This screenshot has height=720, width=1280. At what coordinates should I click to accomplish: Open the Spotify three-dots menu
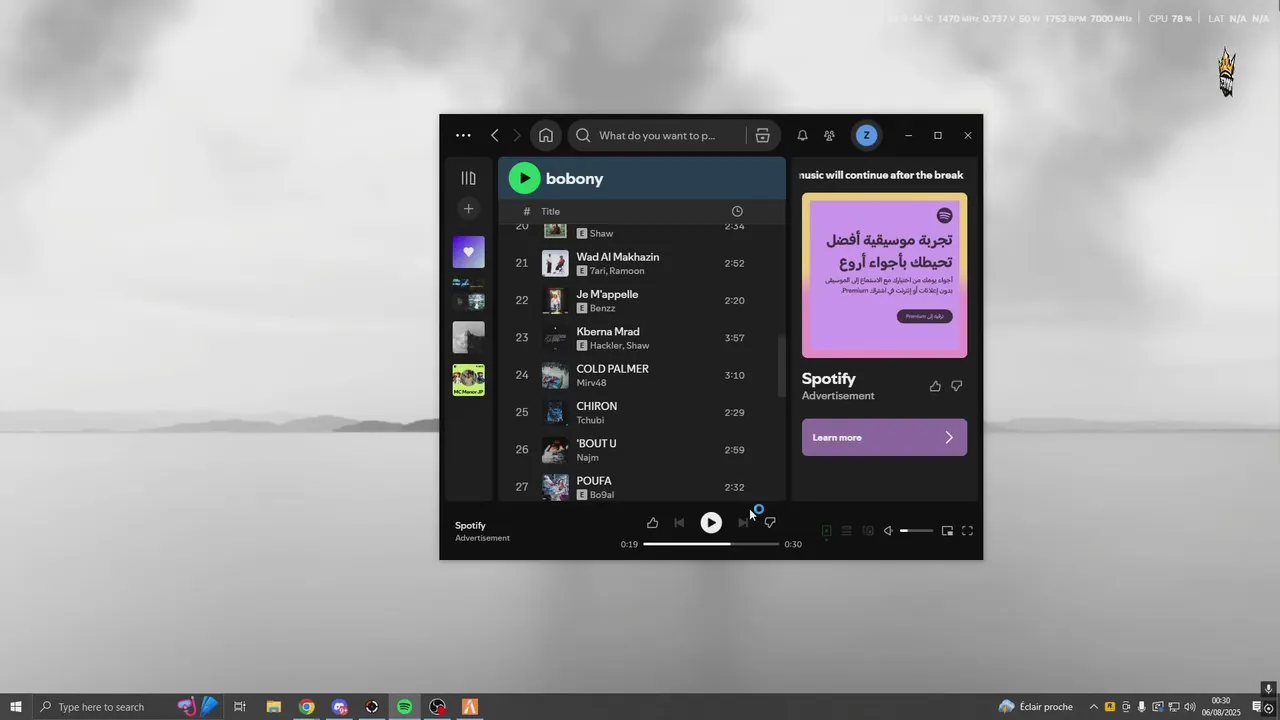tap(463, 135)
